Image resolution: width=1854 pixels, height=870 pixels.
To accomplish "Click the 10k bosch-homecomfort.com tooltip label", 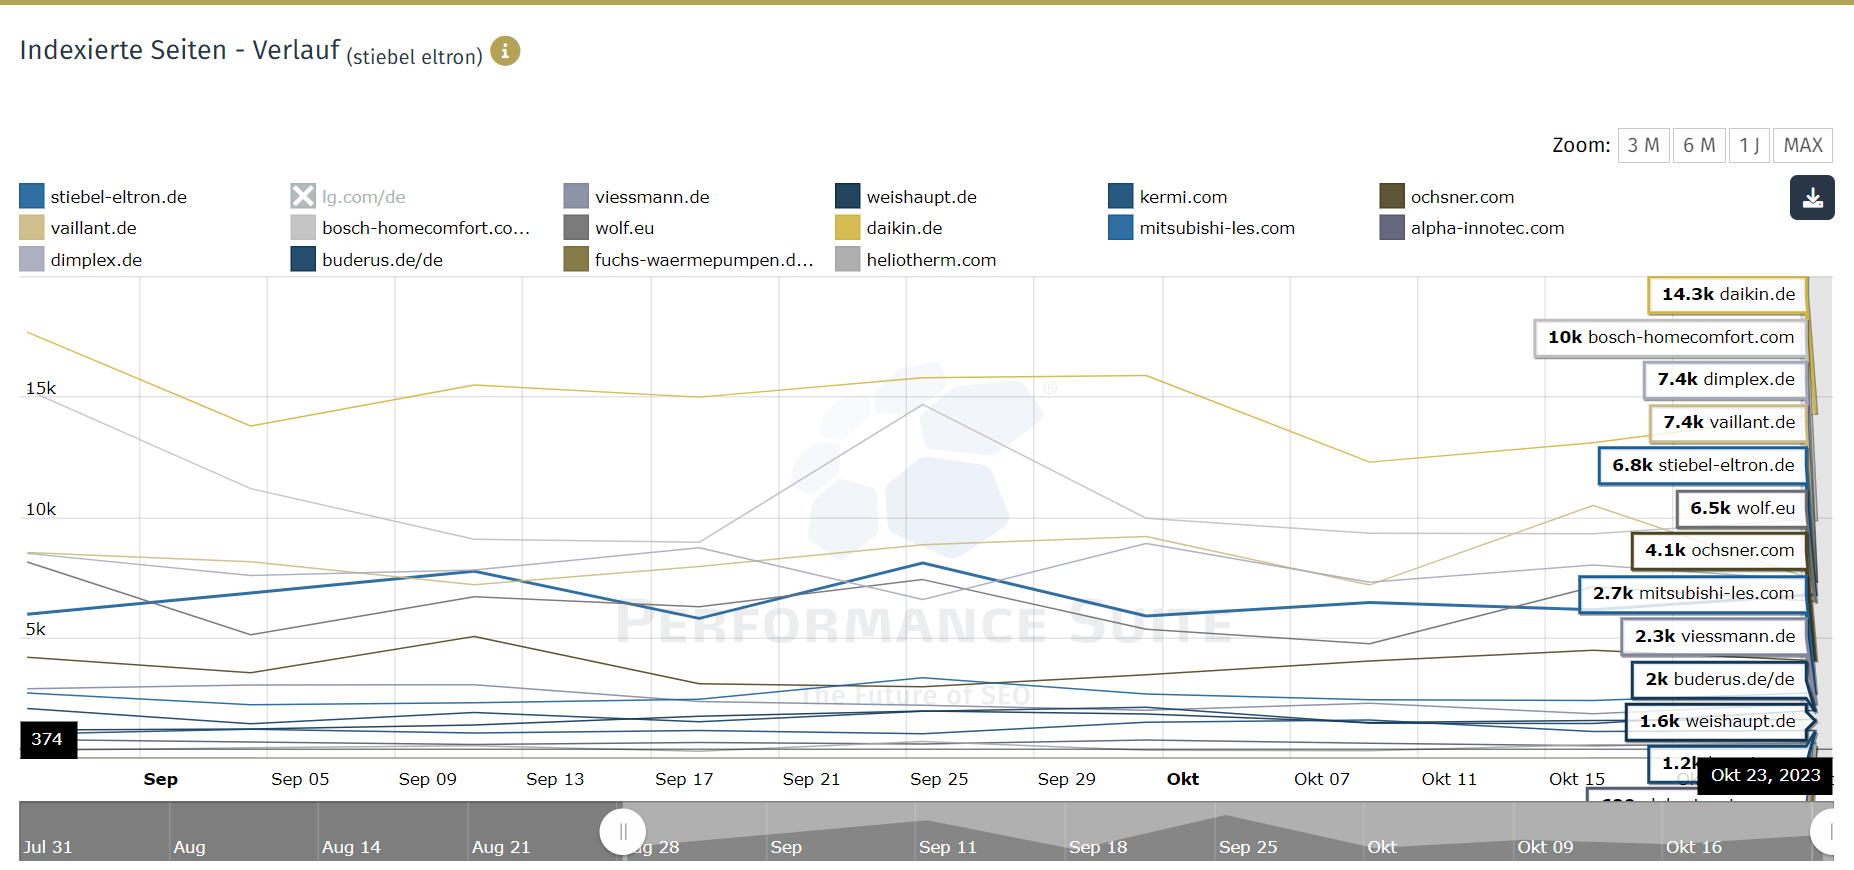I will pyautogui.click(x=1670, y=337).
